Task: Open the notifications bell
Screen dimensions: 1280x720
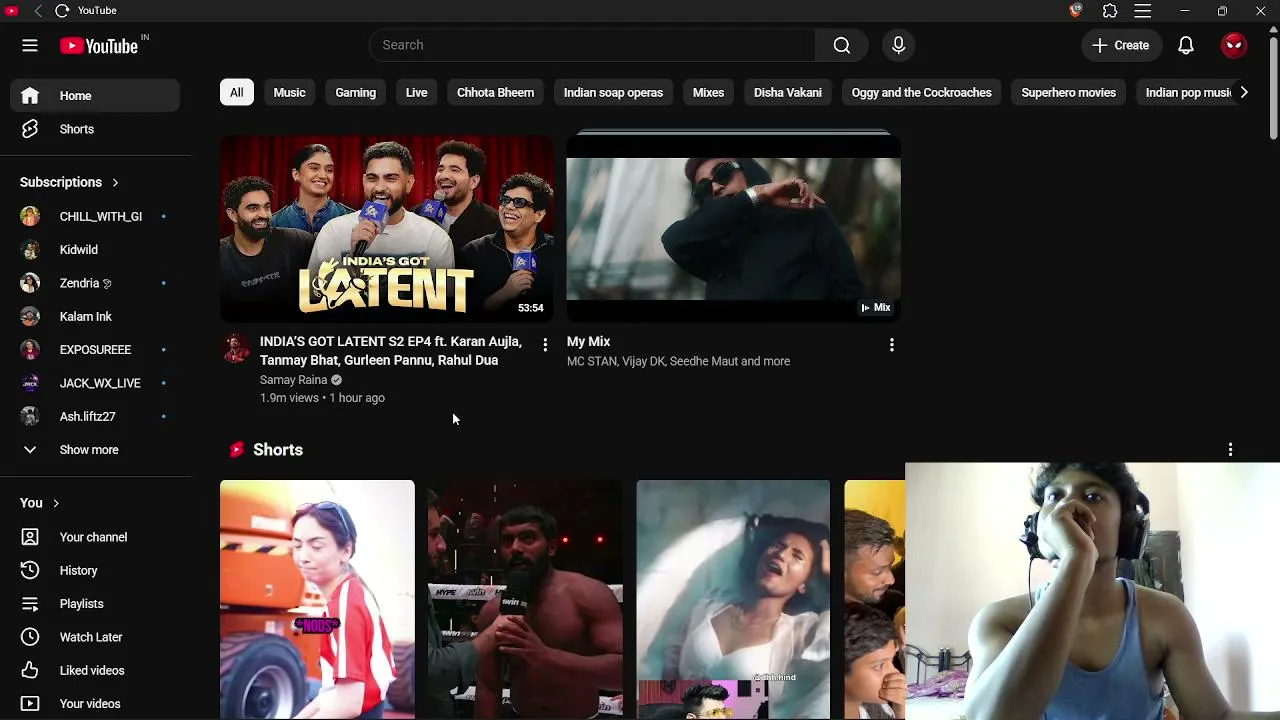Action: coord(1186,45)
